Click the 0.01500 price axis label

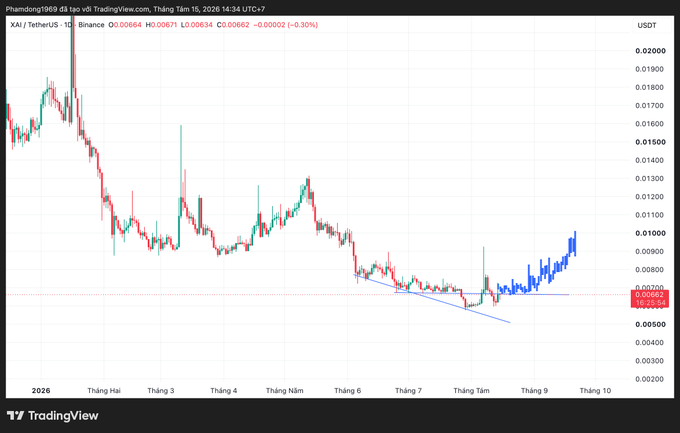(x=650, y=142)
